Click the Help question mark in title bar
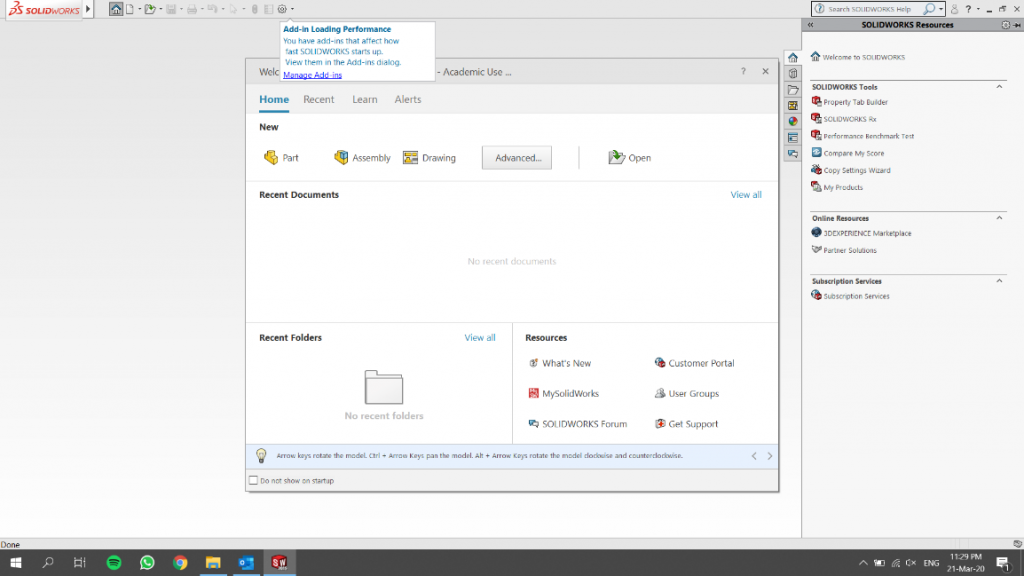The image size is (1024, 576). (x=968, y=9)
